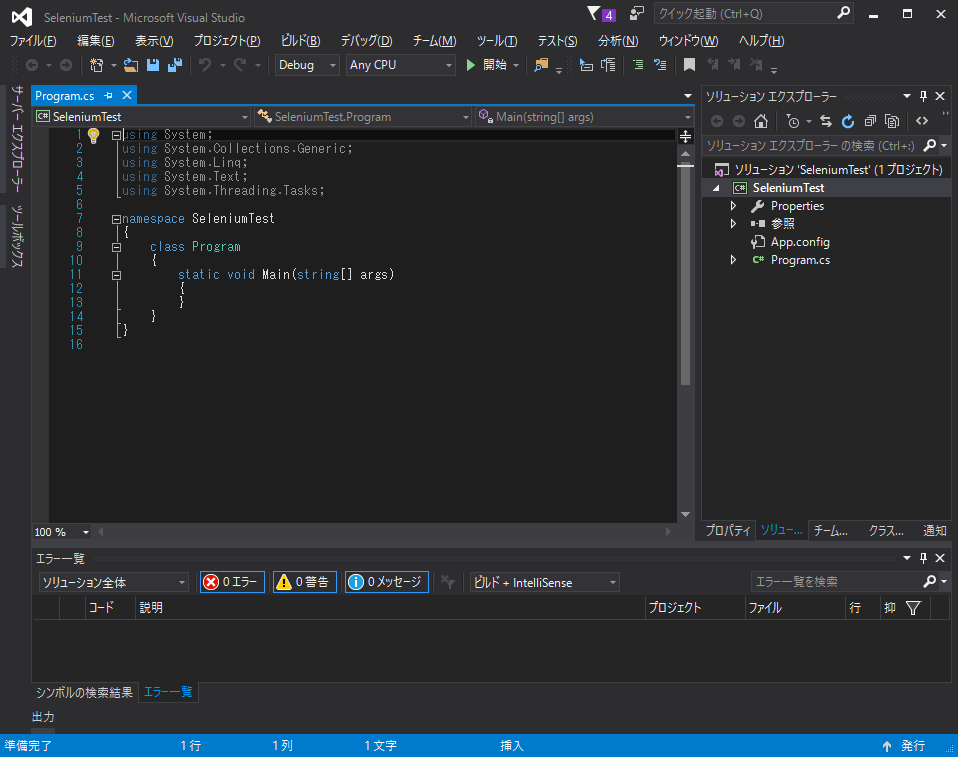
Task: Toggle the 0 errors filter button
Action: [x=232, y=582]
